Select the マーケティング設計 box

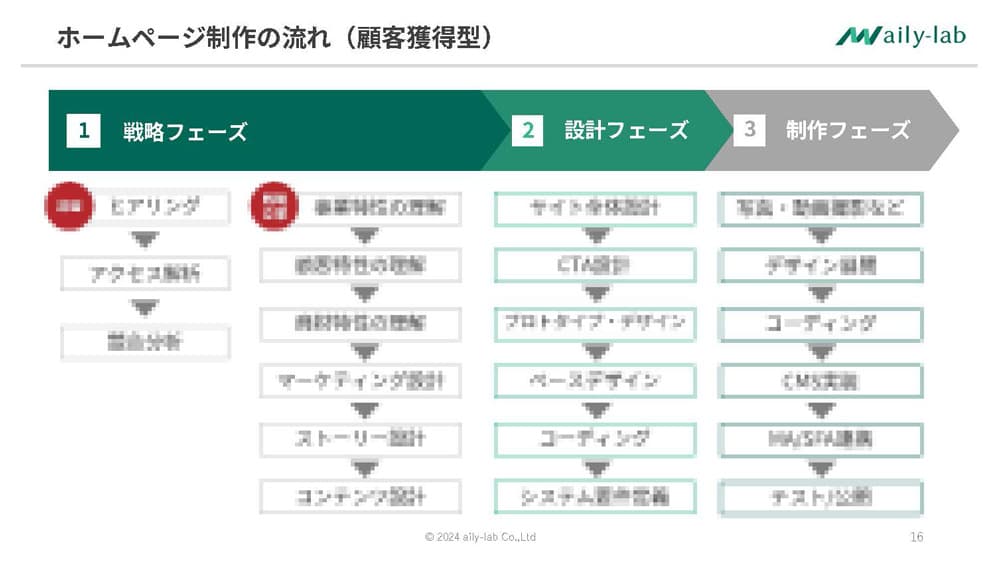point(360,381)
